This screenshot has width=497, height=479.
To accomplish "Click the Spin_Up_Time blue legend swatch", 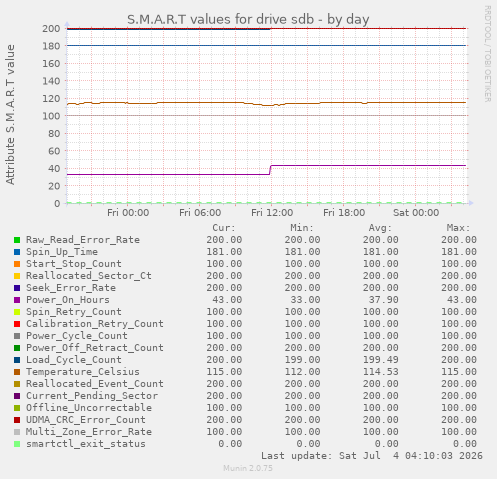I will coord(17,252).
